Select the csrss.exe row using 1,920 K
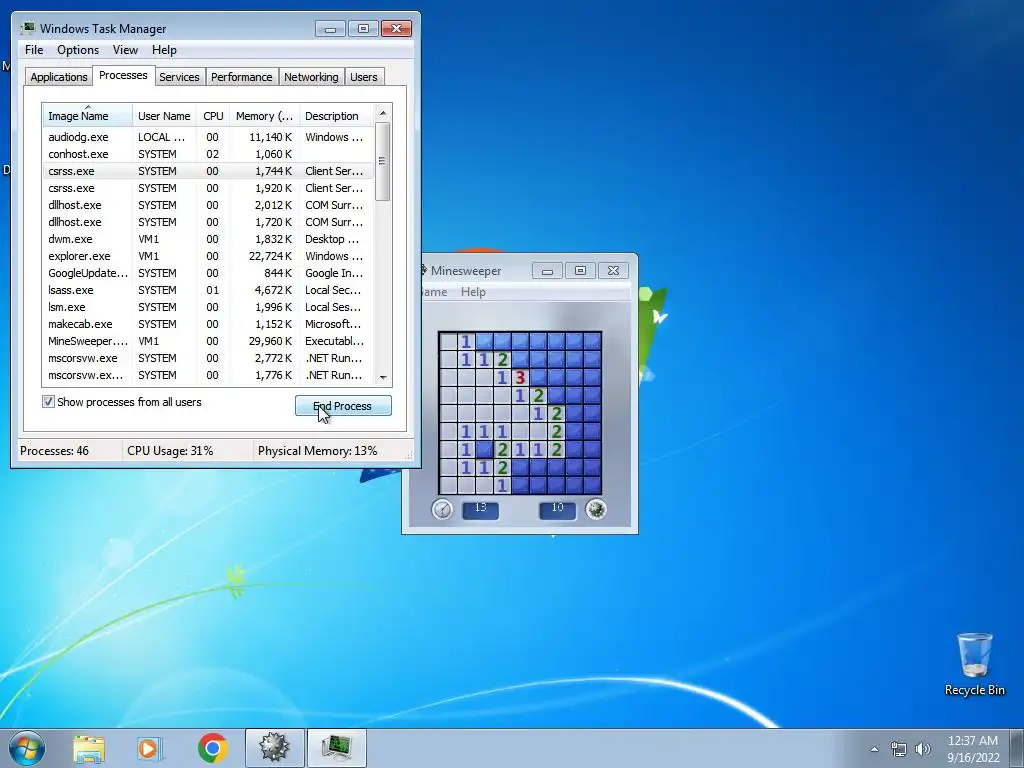 [x=208, y=188]
